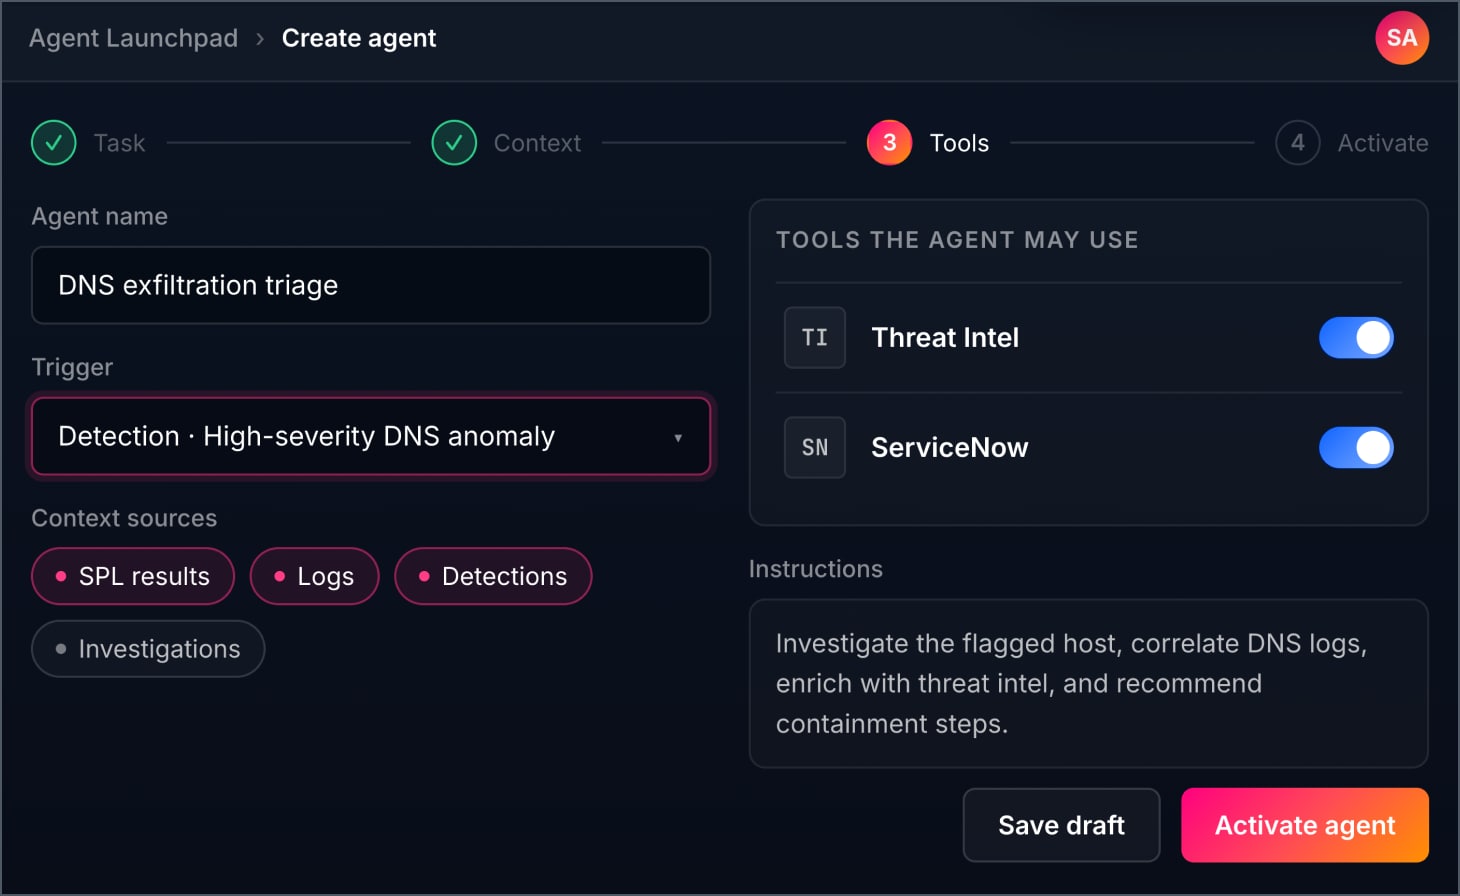Viewport: 1460px width, 896px height.
Task: Click the breadcrumb chevron separator
Action: tap(260, 39)
